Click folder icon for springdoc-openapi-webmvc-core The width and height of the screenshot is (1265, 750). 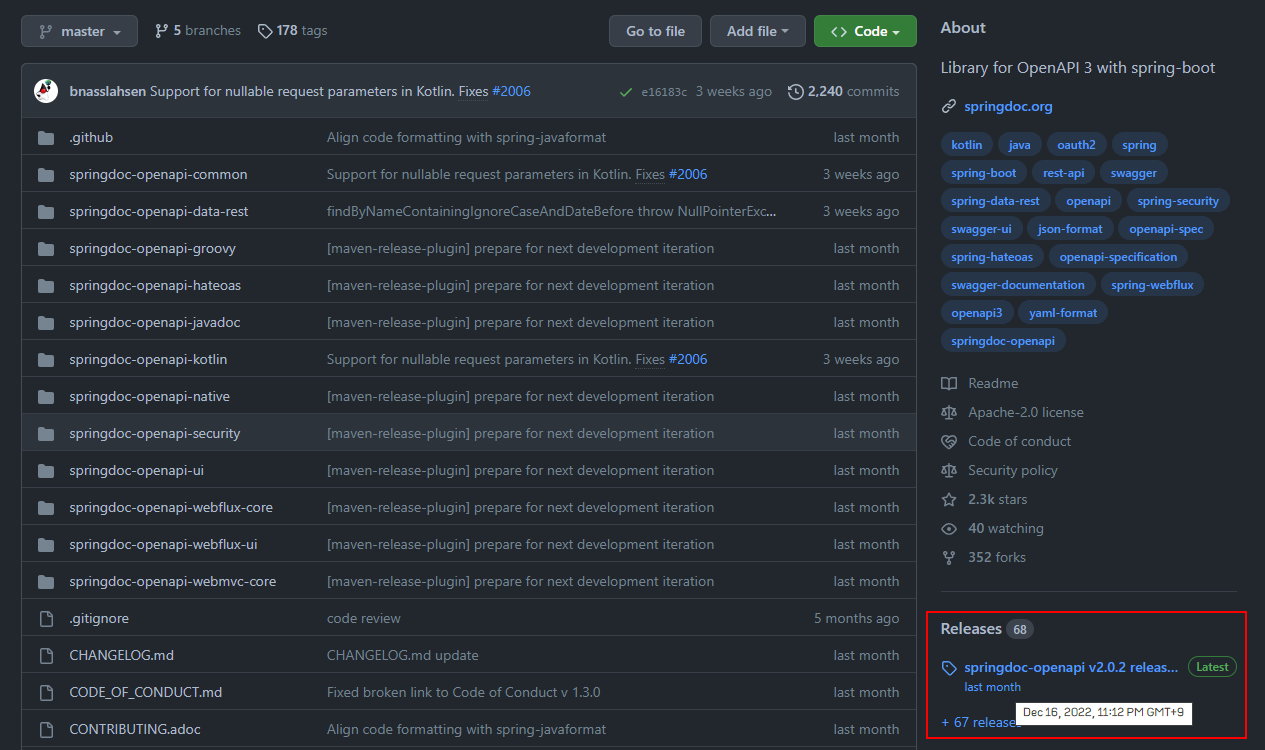(x=46, y=582)
